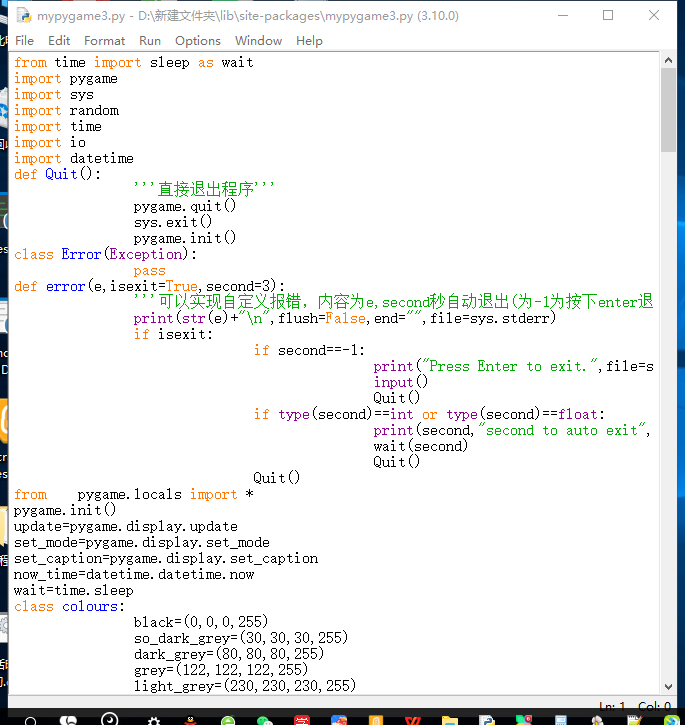Screen dimensions: 685x725
Task: Maximize the mypygame3.py window
Action: [x=608, y=15]
